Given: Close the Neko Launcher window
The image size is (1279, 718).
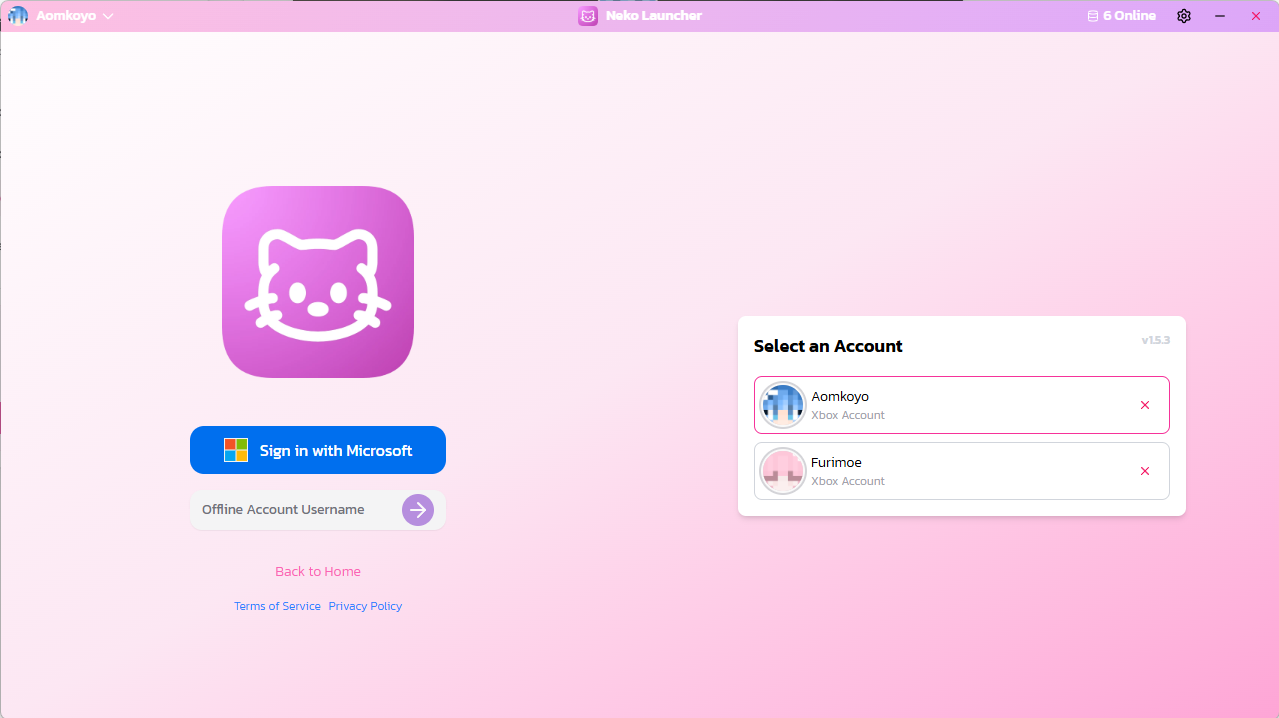Looking at the screenshot, I should pyautogui.click(x=1256, y=16).
